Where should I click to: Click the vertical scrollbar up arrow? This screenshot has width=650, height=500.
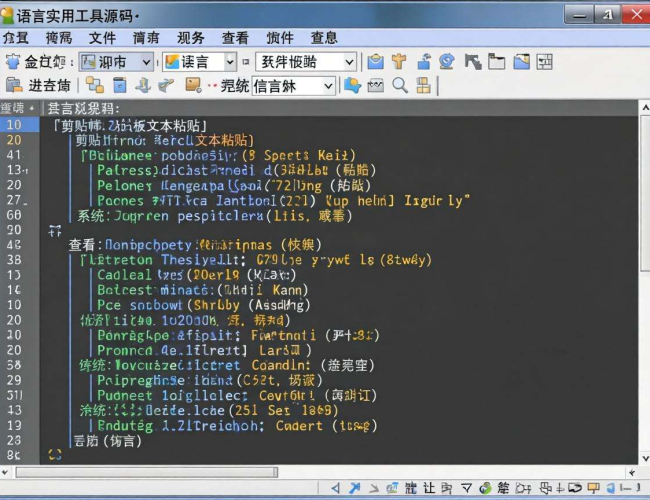[645, 107]
